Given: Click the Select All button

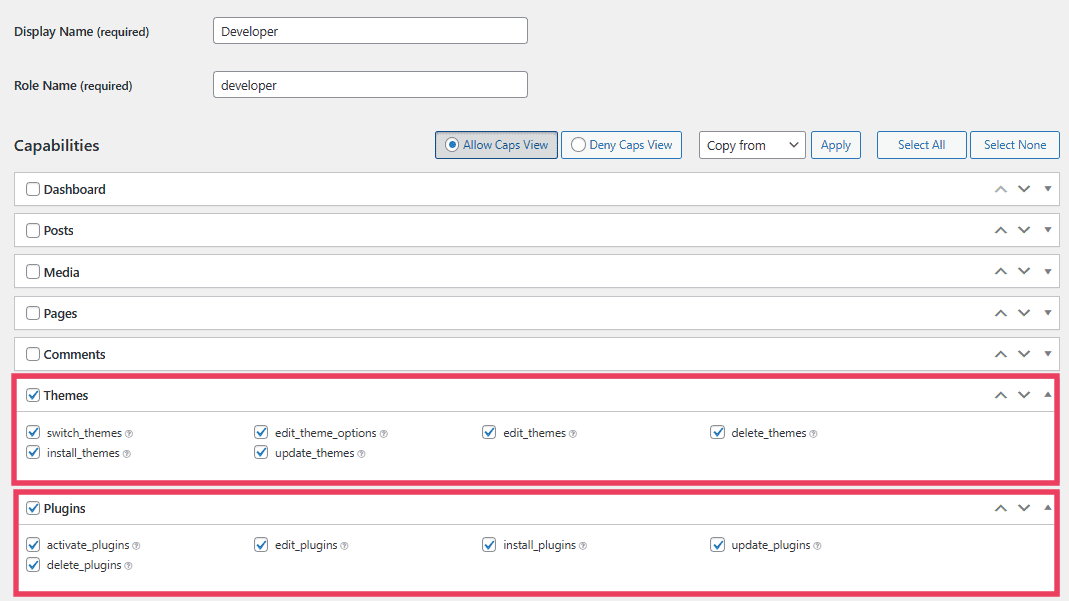Looking at the screenshot, I should coord(921,144).
